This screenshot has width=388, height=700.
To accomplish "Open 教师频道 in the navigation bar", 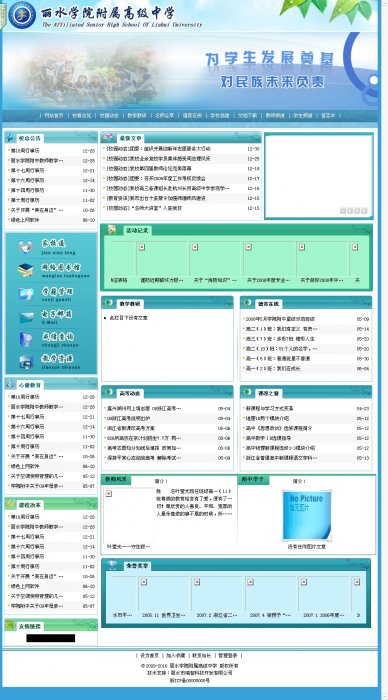I will (x=275, y=115).
